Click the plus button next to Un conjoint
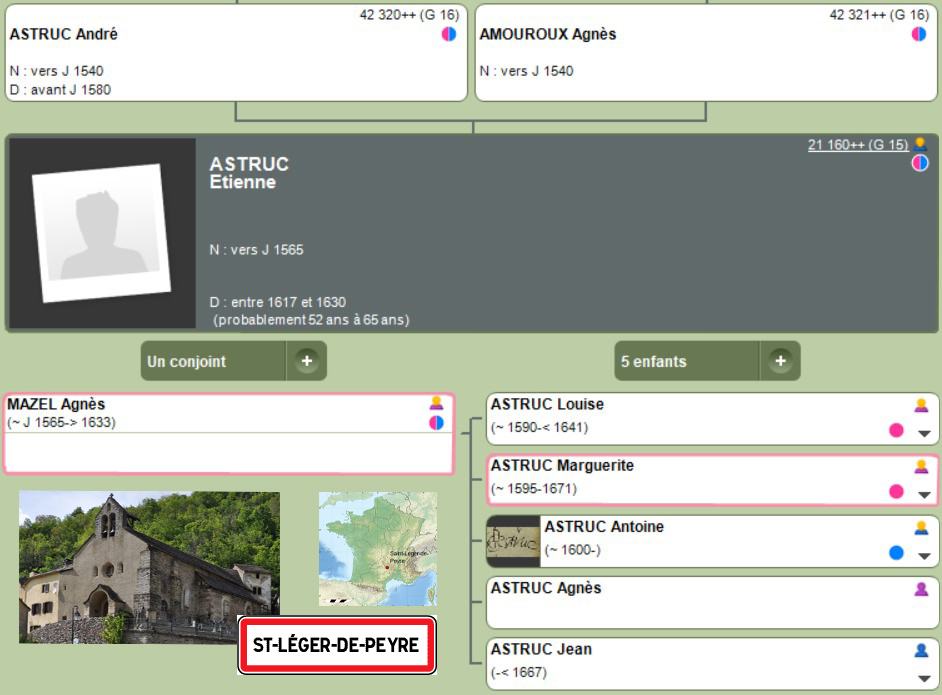Screen dimensions: 942x695 pyautogui.click(x=306, y=361)
